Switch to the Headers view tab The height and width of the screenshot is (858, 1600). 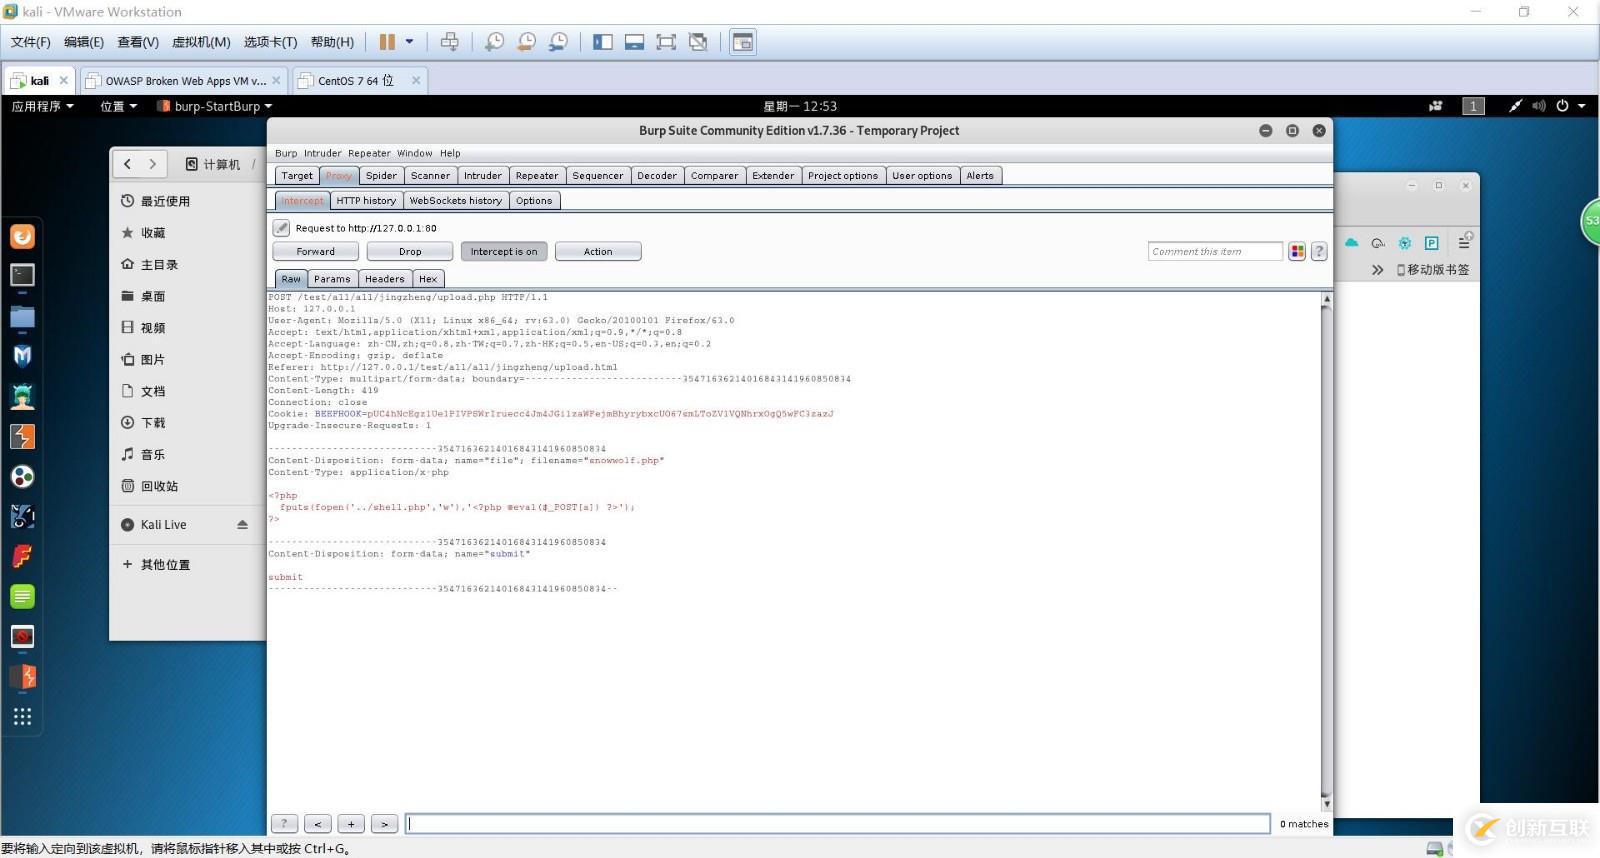pyautogui.click(x=384, y=279)
